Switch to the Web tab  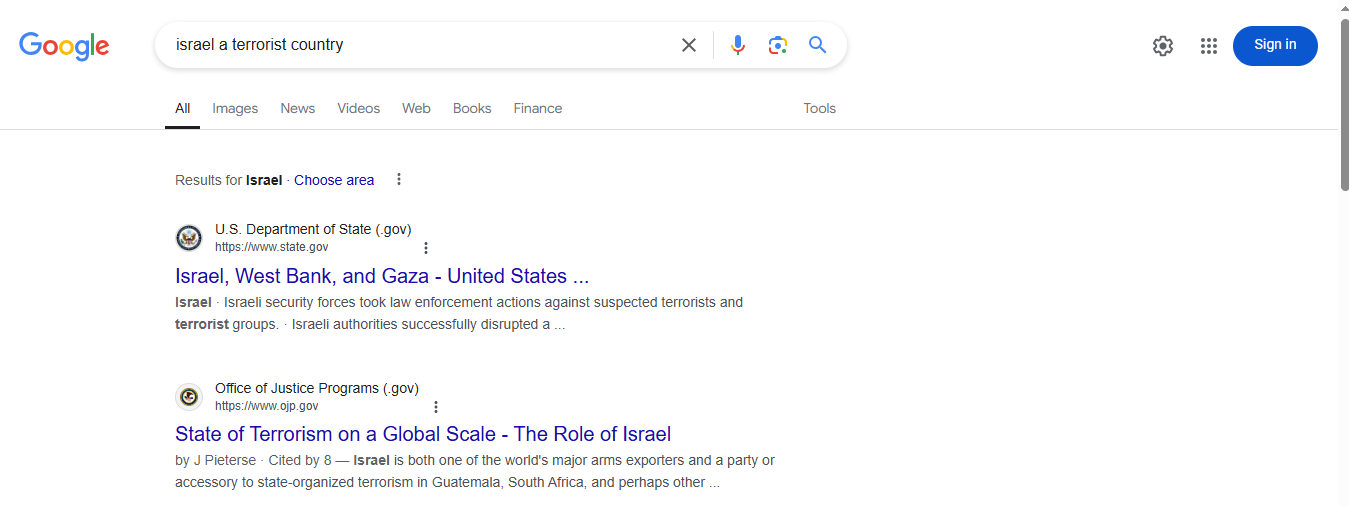click(416, 108)
